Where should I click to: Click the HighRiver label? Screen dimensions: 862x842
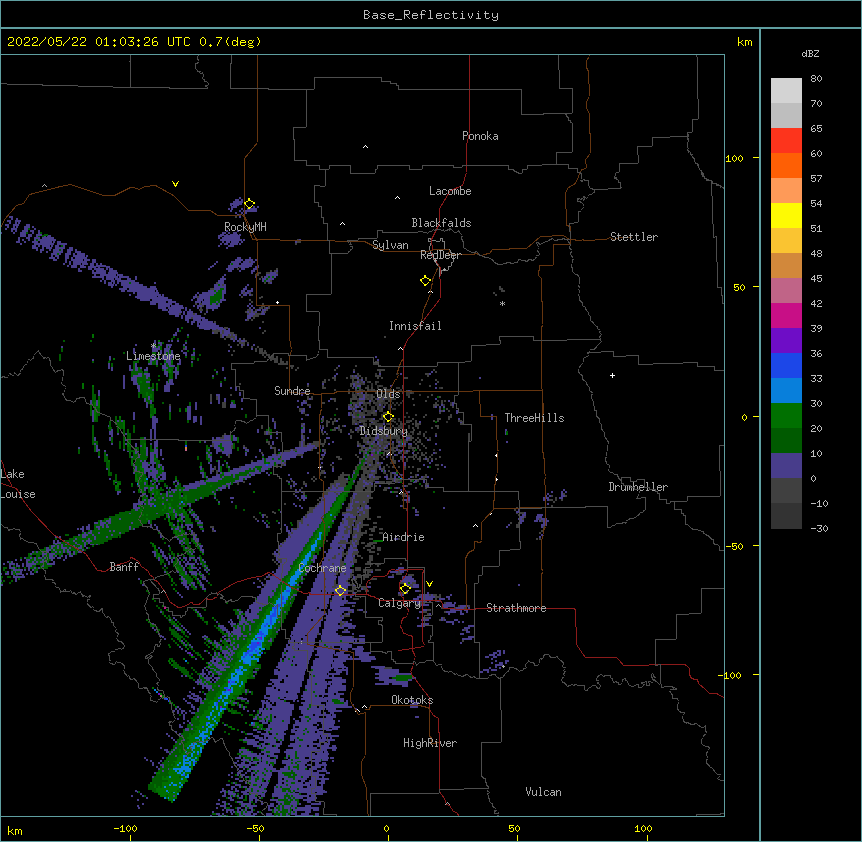point(430,743)
